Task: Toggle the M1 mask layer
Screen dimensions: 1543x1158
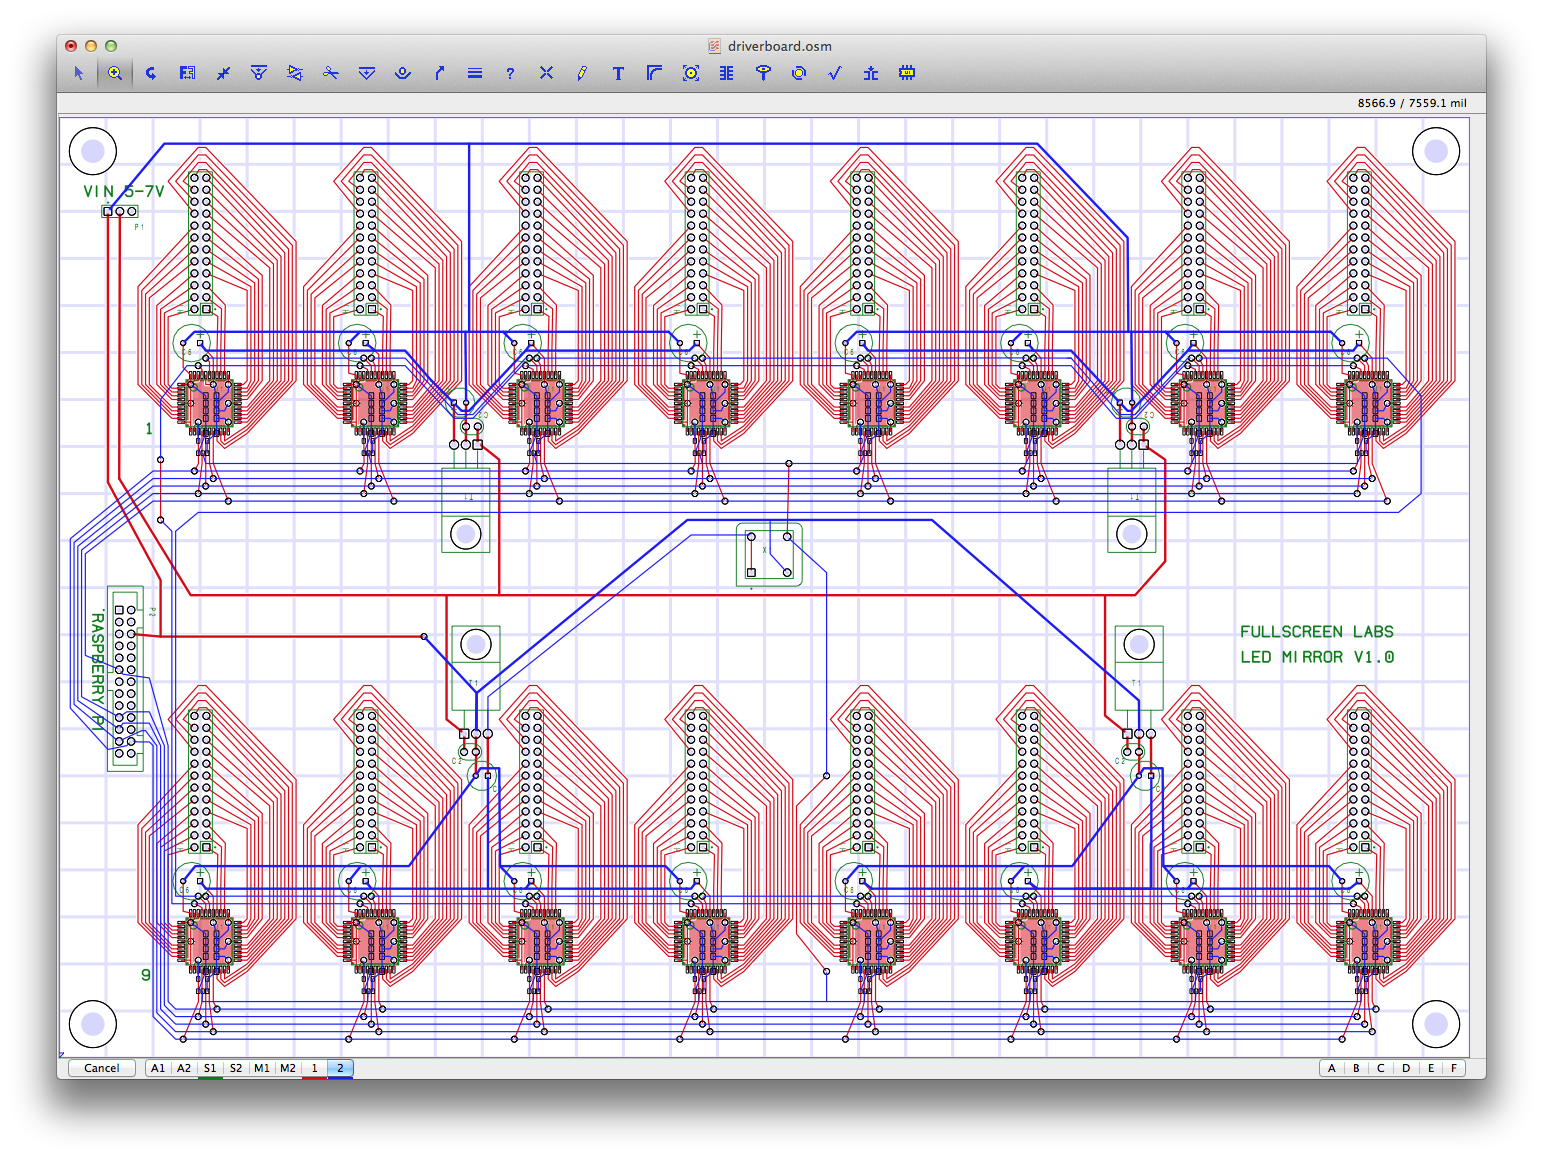Action: 262,1068
